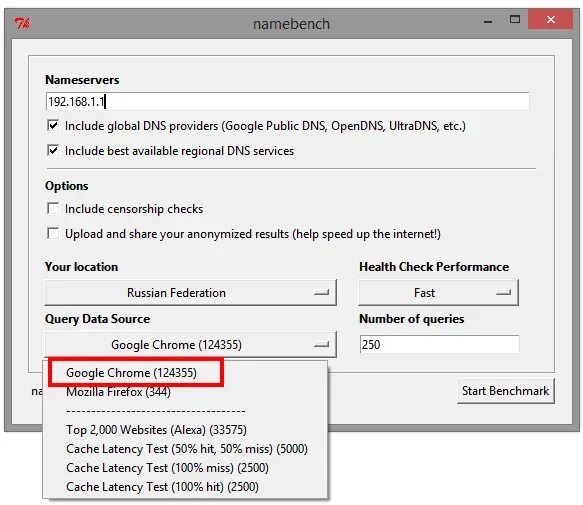This screenshot has height=505, width=583.
Task: Select Mozilla Firefox (344) data source
Action: [118, 392]
